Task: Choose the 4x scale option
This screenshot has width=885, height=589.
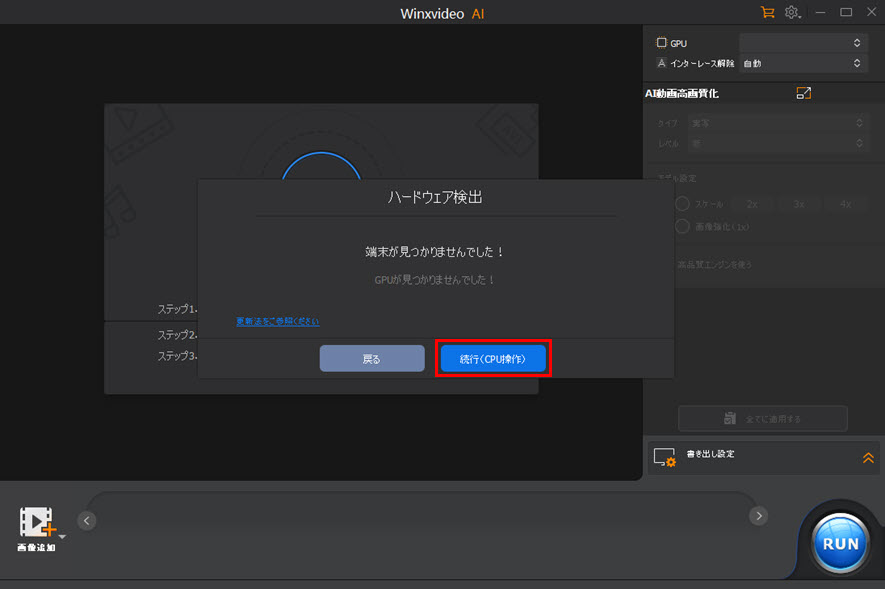Action: (x=845, y=203)
